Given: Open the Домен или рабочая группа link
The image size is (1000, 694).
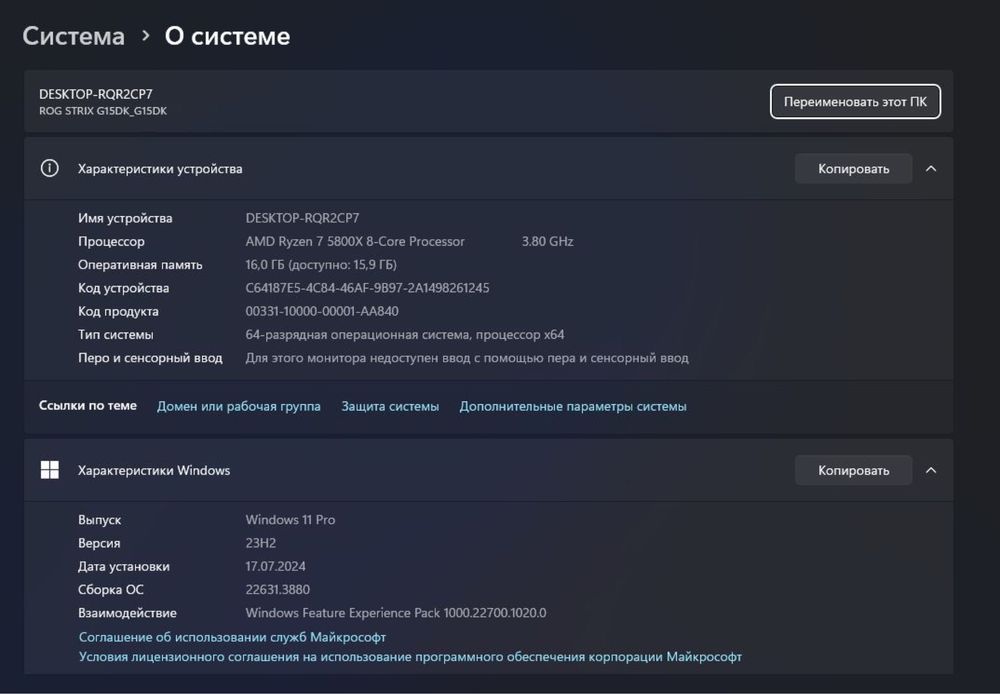Looking at the screenshot, I should point(239,406).
